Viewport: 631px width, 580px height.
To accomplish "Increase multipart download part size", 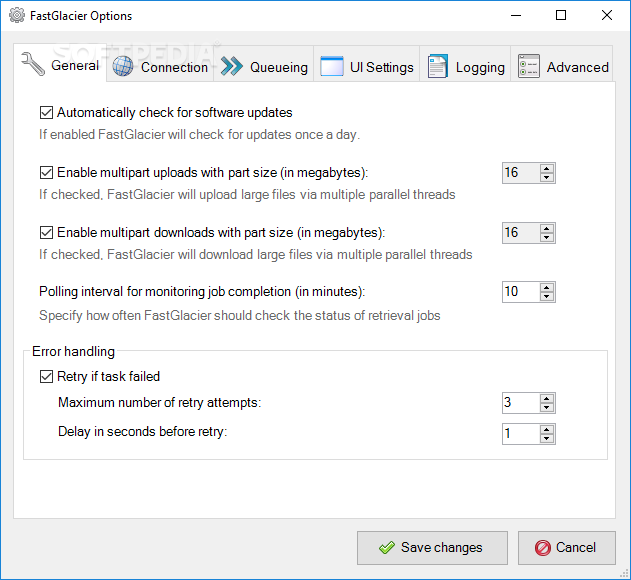I will (x=546, y=228).
